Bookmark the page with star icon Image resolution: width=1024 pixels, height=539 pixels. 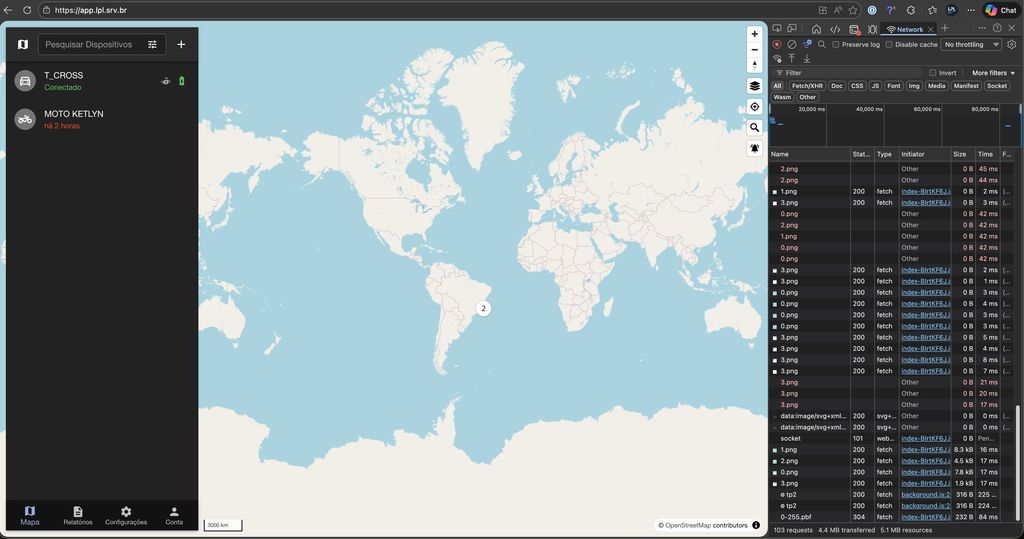853,10
